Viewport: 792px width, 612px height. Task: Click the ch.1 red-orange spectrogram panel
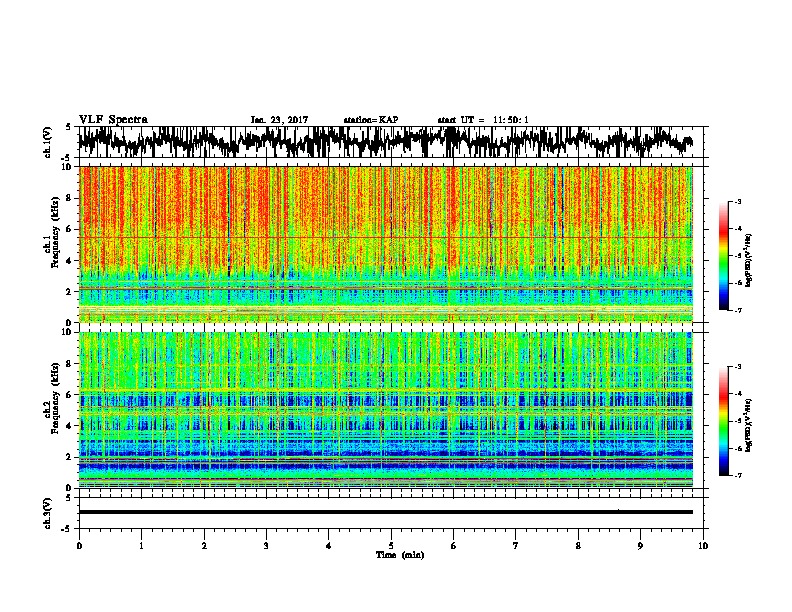point(386,244)
